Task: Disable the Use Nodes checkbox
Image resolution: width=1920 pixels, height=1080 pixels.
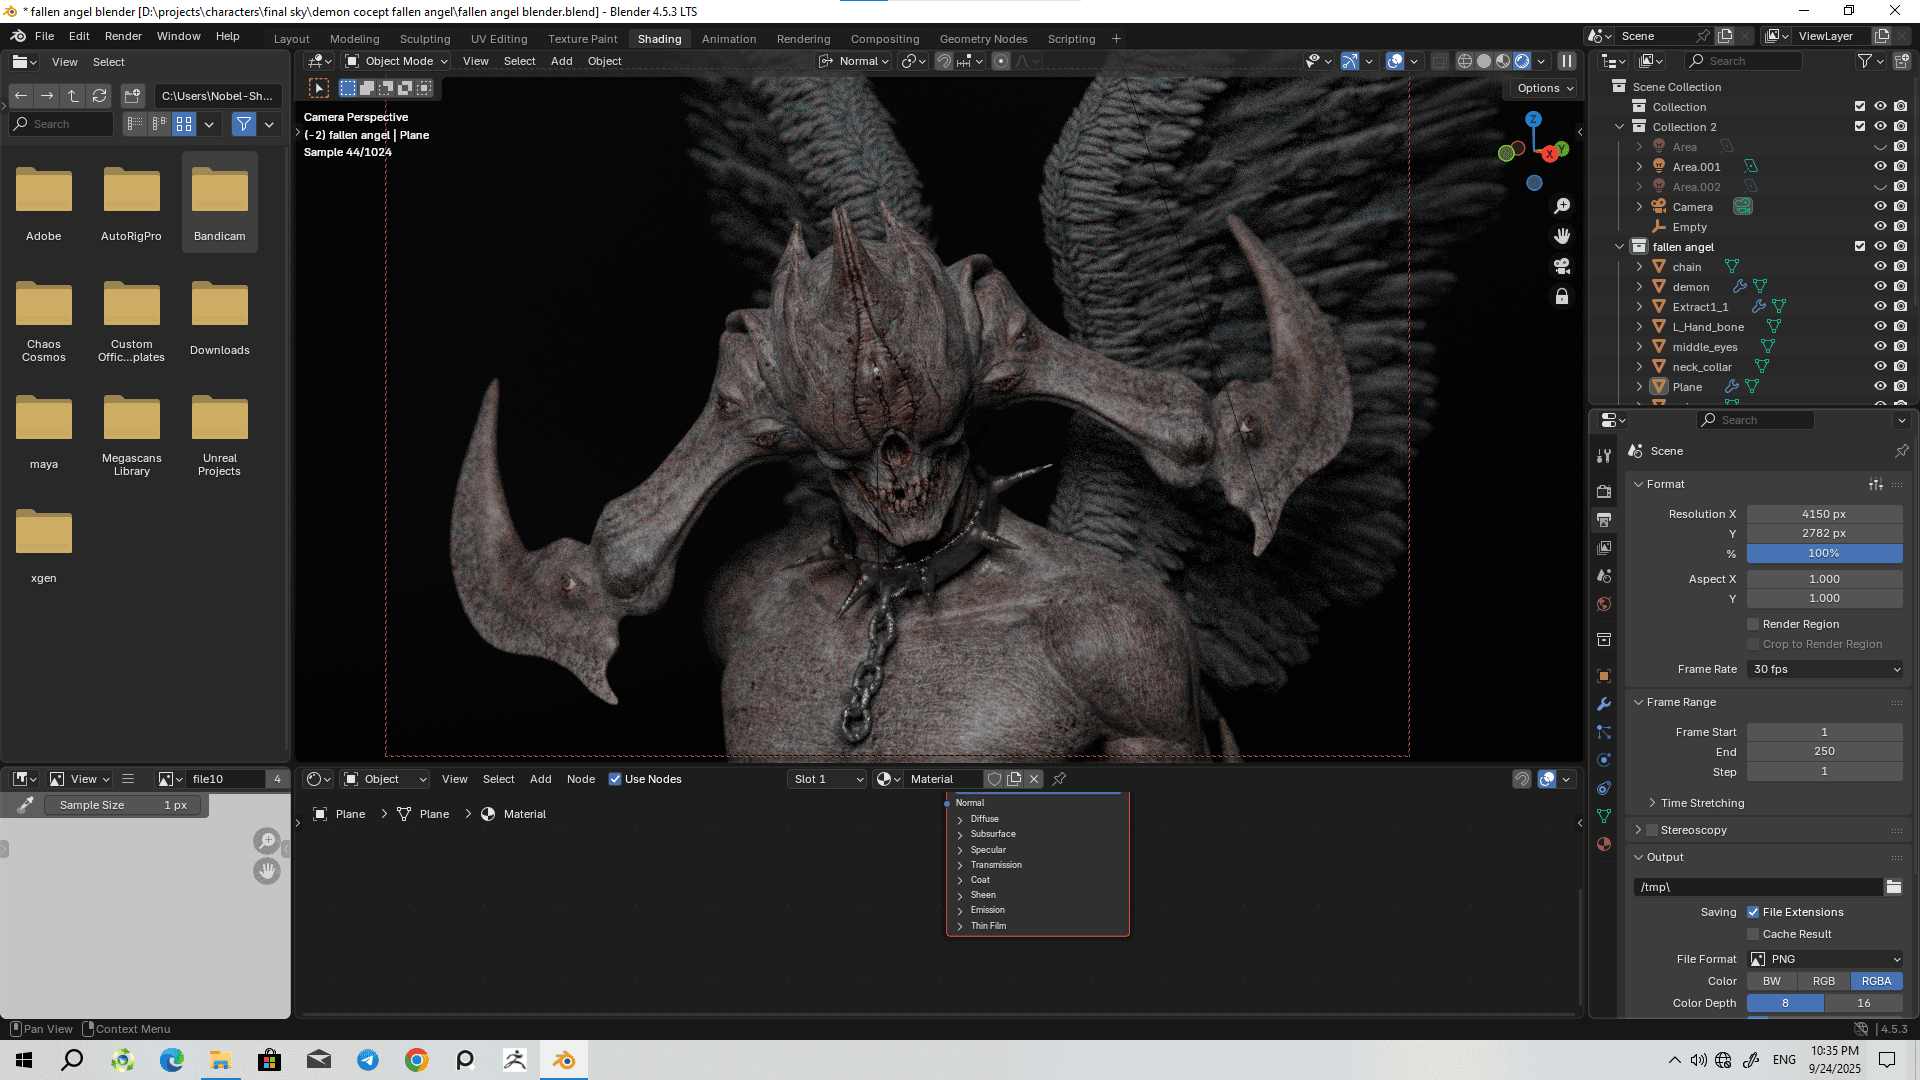Action: tap(615, 779)
